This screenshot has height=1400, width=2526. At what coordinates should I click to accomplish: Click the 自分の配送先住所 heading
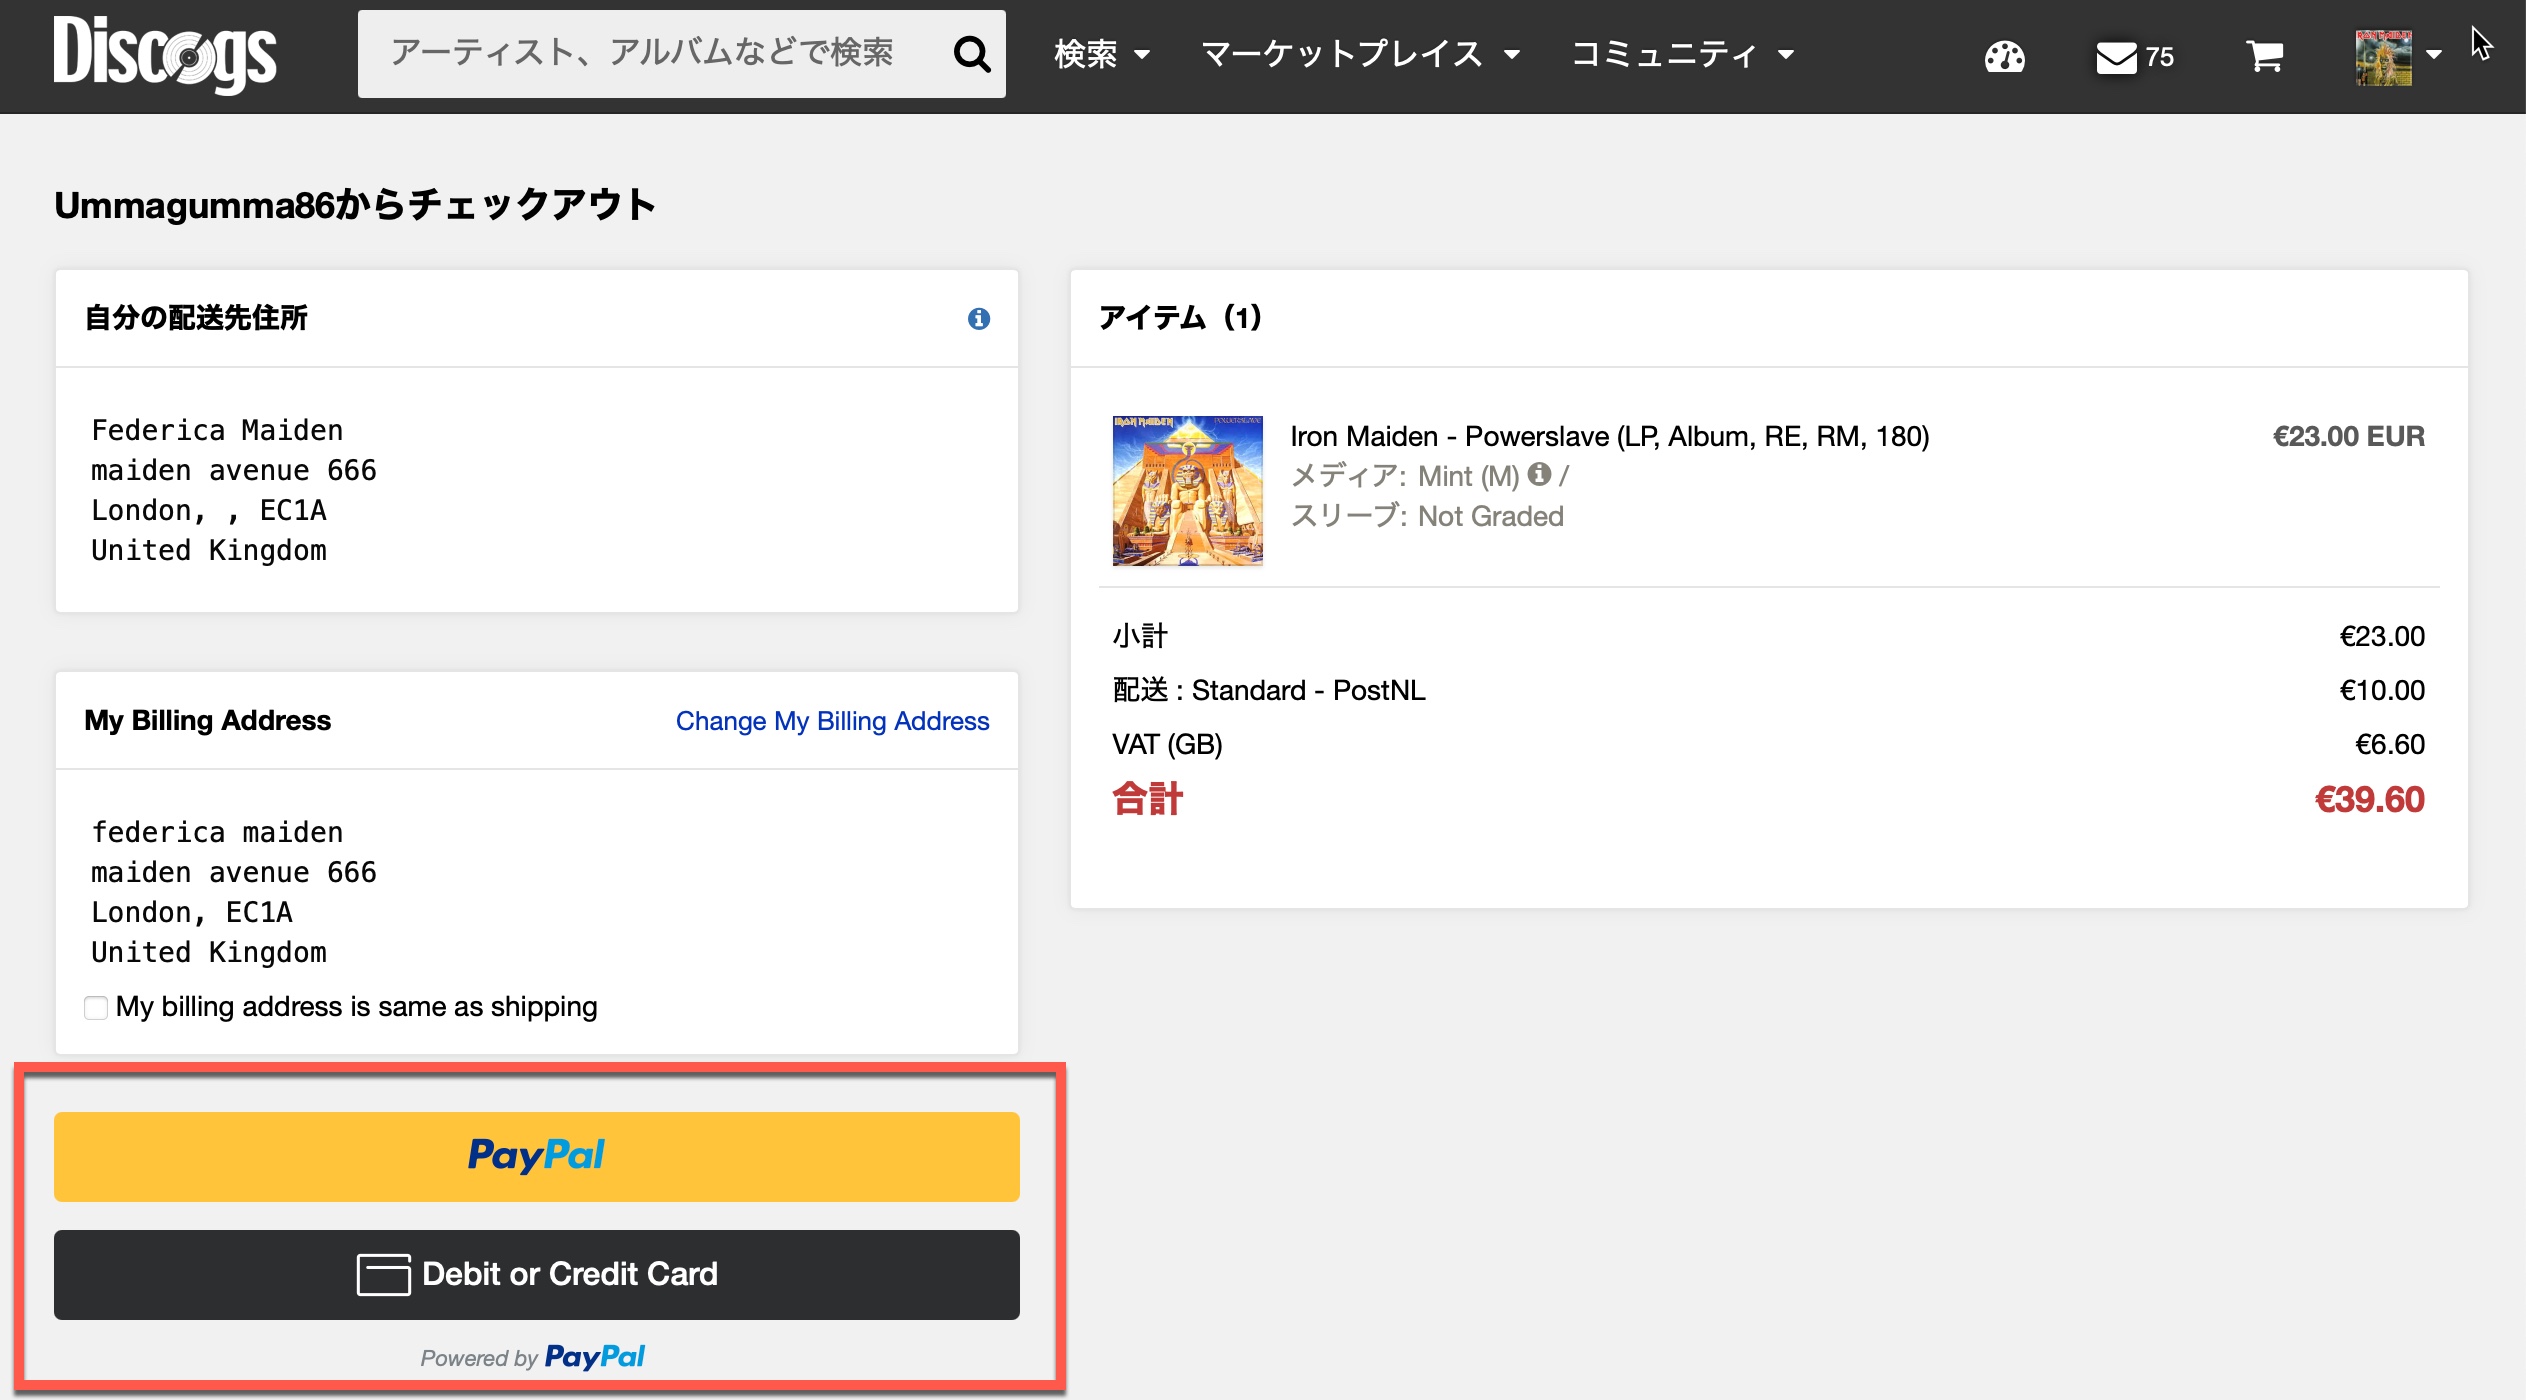196,318
